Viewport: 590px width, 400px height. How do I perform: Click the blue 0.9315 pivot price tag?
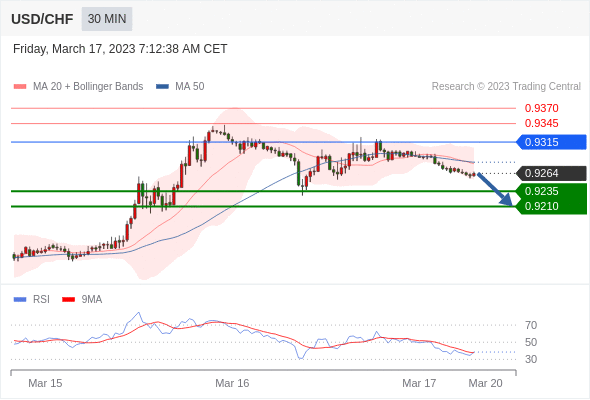click(x=551, y=142)
